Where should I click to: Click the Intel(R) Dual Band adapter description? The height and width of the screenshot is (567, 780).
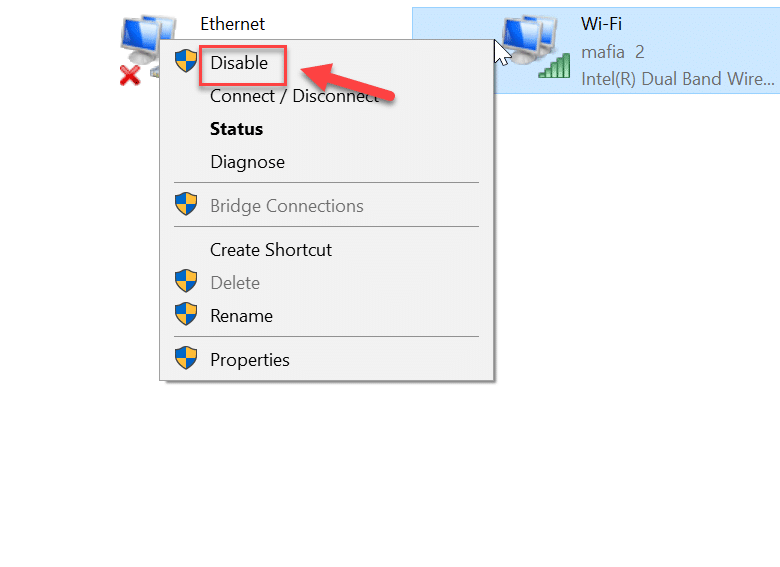tap(677, 78)
